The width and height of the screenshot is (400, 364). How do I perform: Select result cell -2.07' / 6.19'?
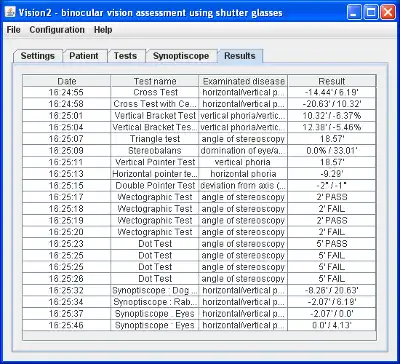point(332,302)
